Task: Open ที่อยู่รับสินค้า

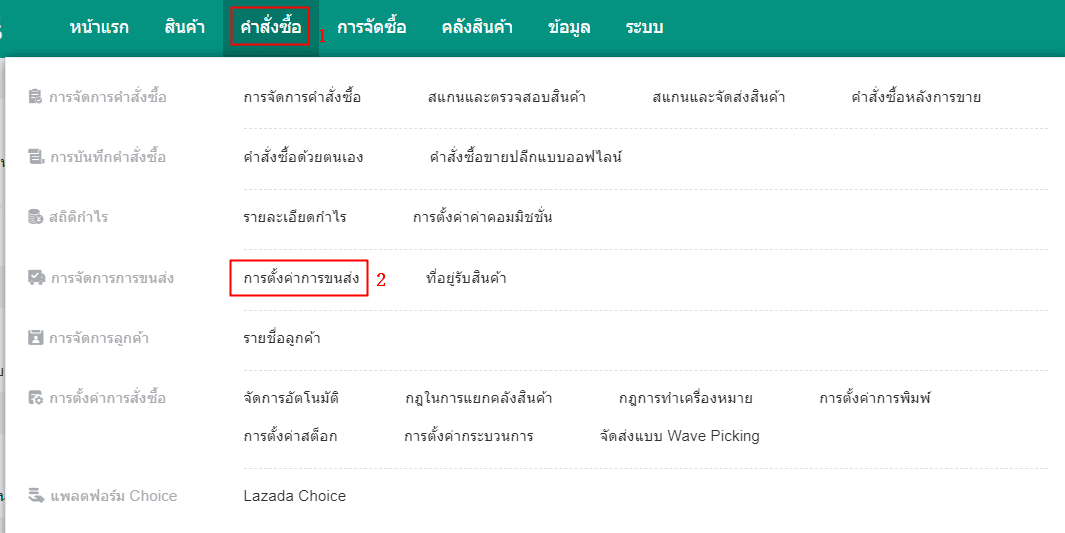Action: (466, 278)
